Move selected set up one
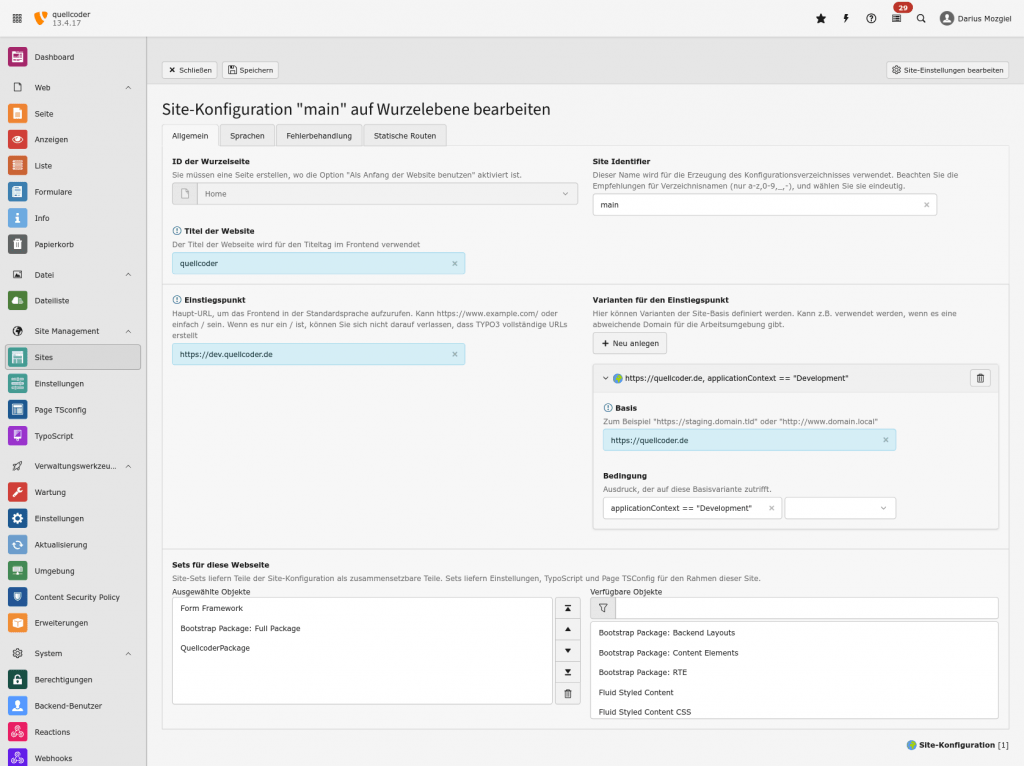Viewport: 1024px width, 766px height. [568, 630]
